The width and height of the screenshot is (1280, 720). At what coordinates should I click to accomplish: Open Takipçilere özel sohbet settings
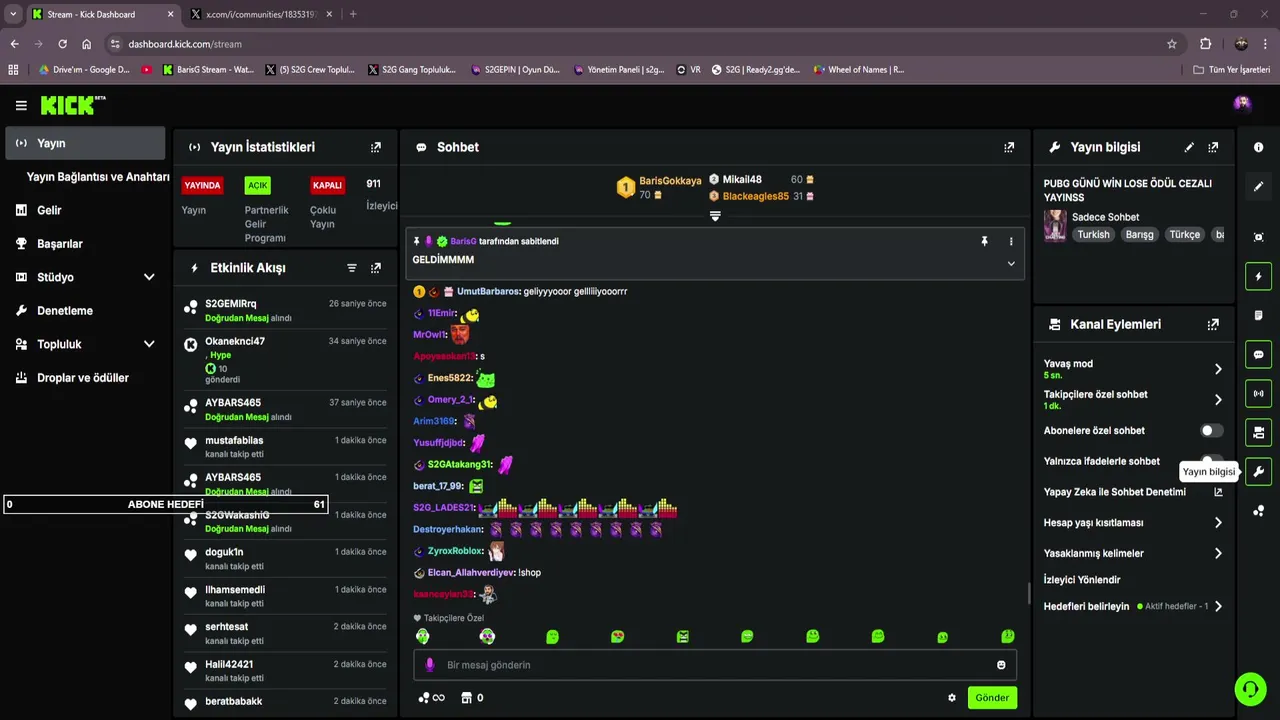(x=1133, y=400)
